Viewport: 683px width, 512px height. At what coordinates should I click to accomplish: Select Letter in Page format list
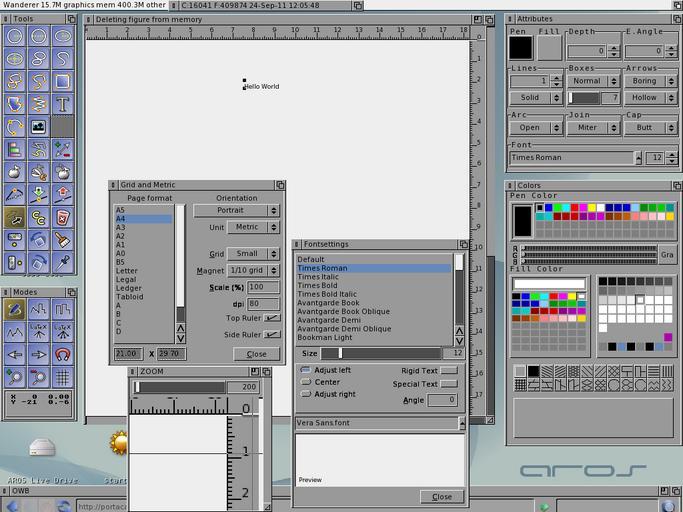pos(127,271)
